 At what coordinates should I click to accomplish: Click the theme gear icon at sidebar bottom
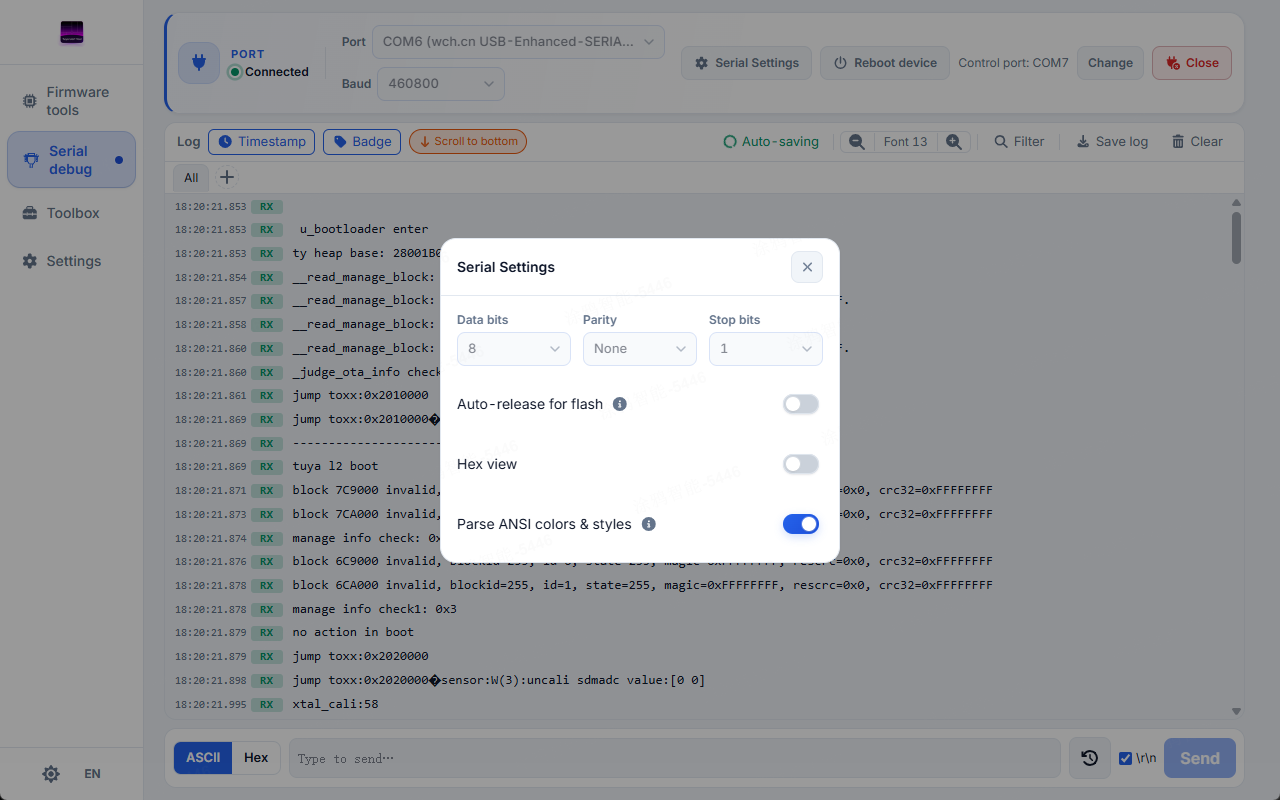coord(51,774)
